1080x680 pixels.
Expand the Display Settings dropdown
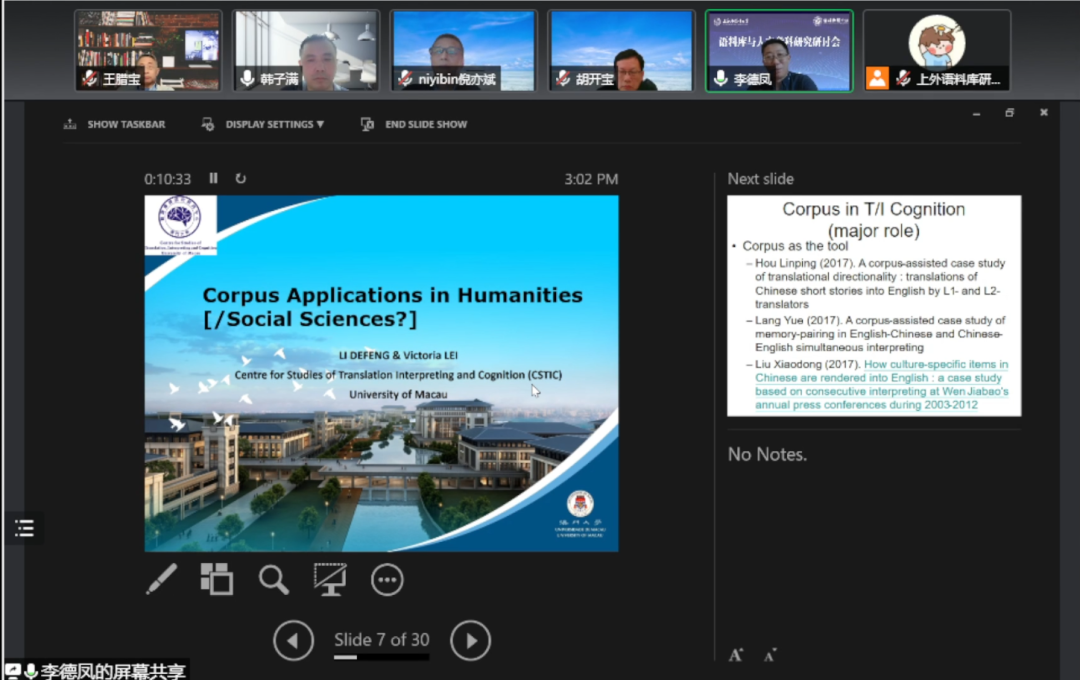coord(264,125)
